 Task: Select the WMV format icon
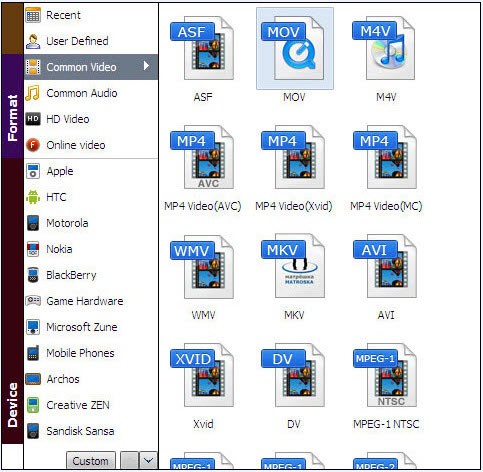point(202,266)
